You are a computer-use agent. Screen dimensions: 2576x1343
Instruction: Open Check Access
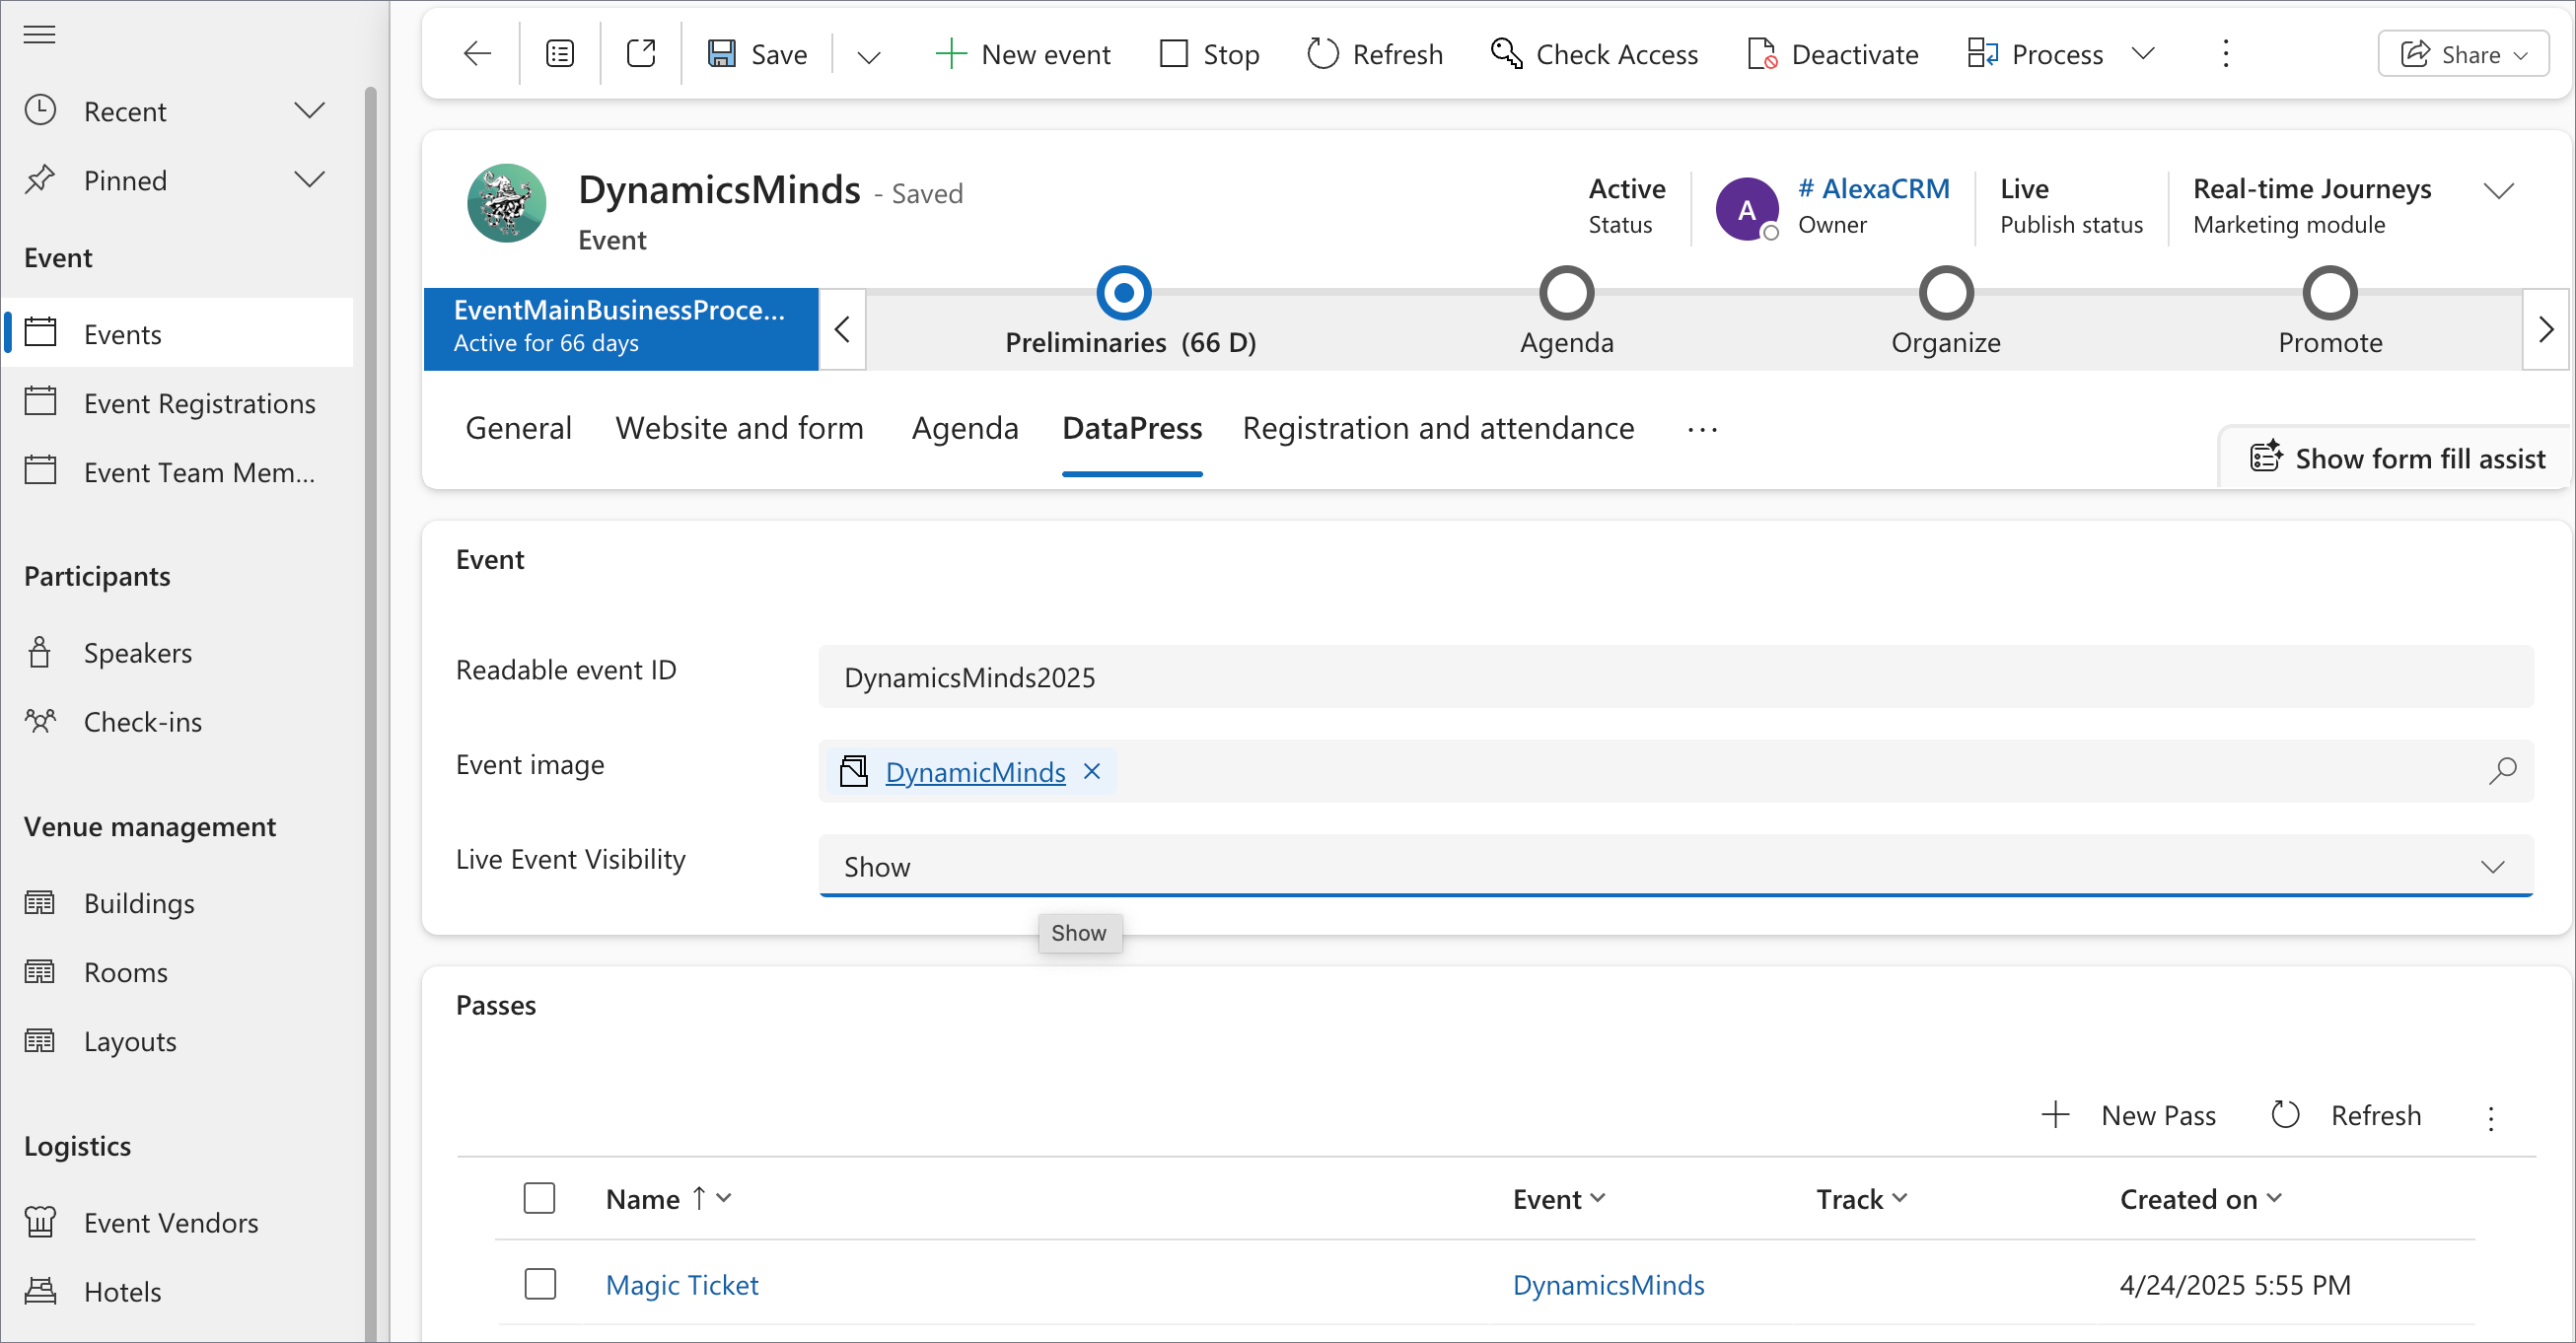1594,54
